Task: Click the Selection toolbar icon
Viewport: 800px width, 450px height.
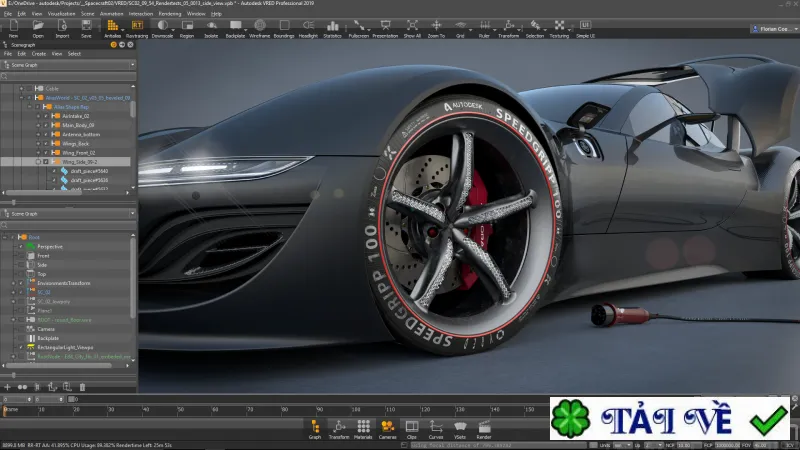Action: (x=535, y=29)
